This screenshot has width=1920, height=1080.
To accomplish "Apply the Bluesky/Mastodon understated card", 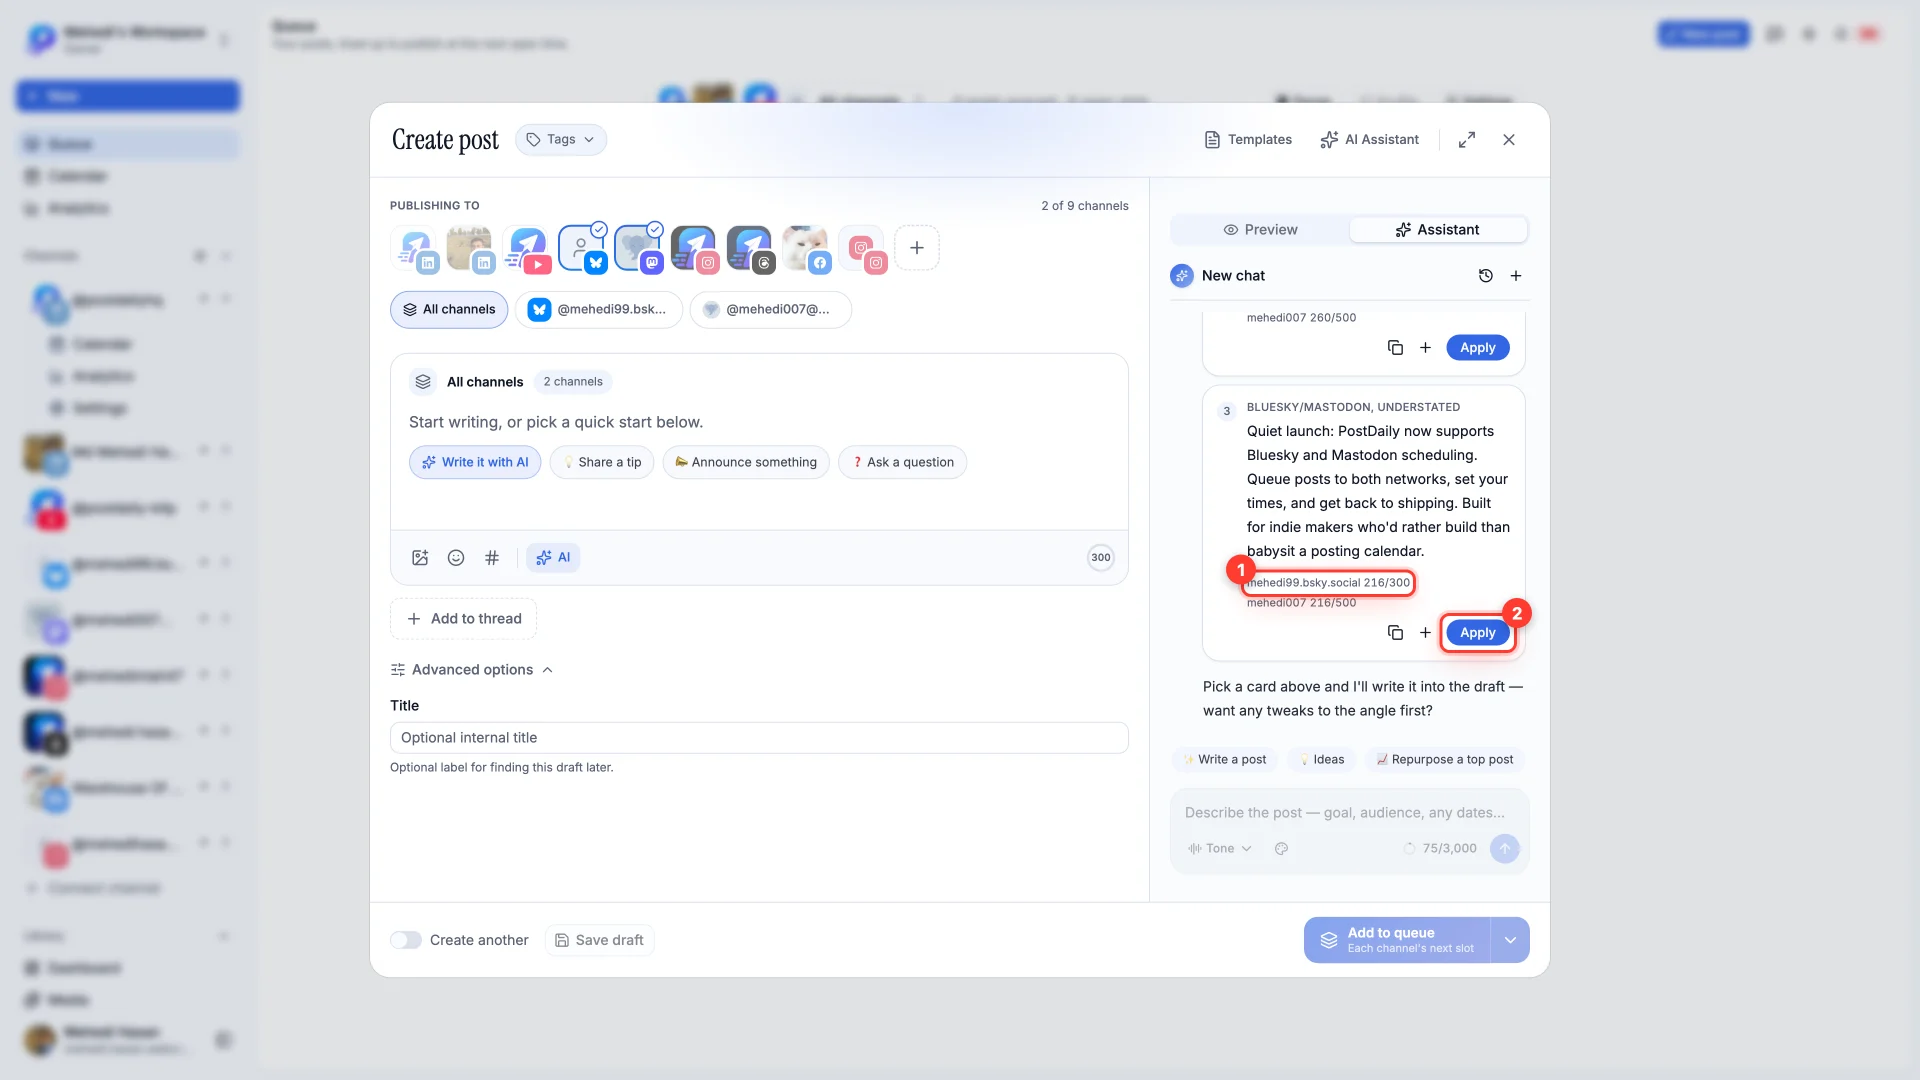I will [1478, 633].
